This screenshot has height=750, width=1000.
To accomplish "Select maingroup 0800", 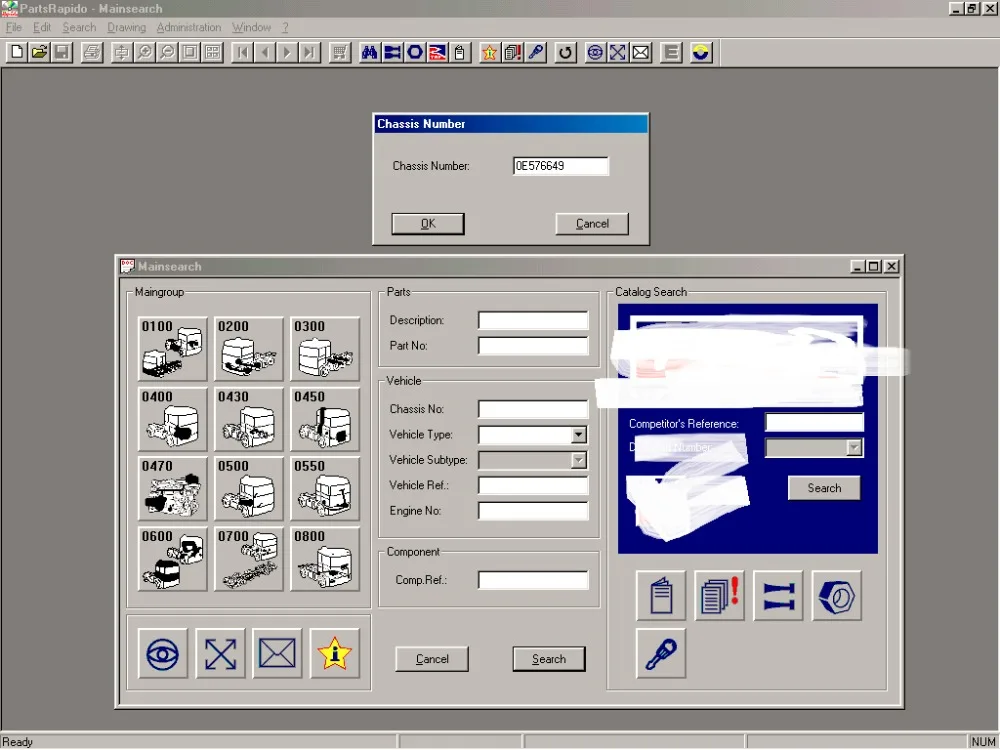I will [x=325, y=559].
